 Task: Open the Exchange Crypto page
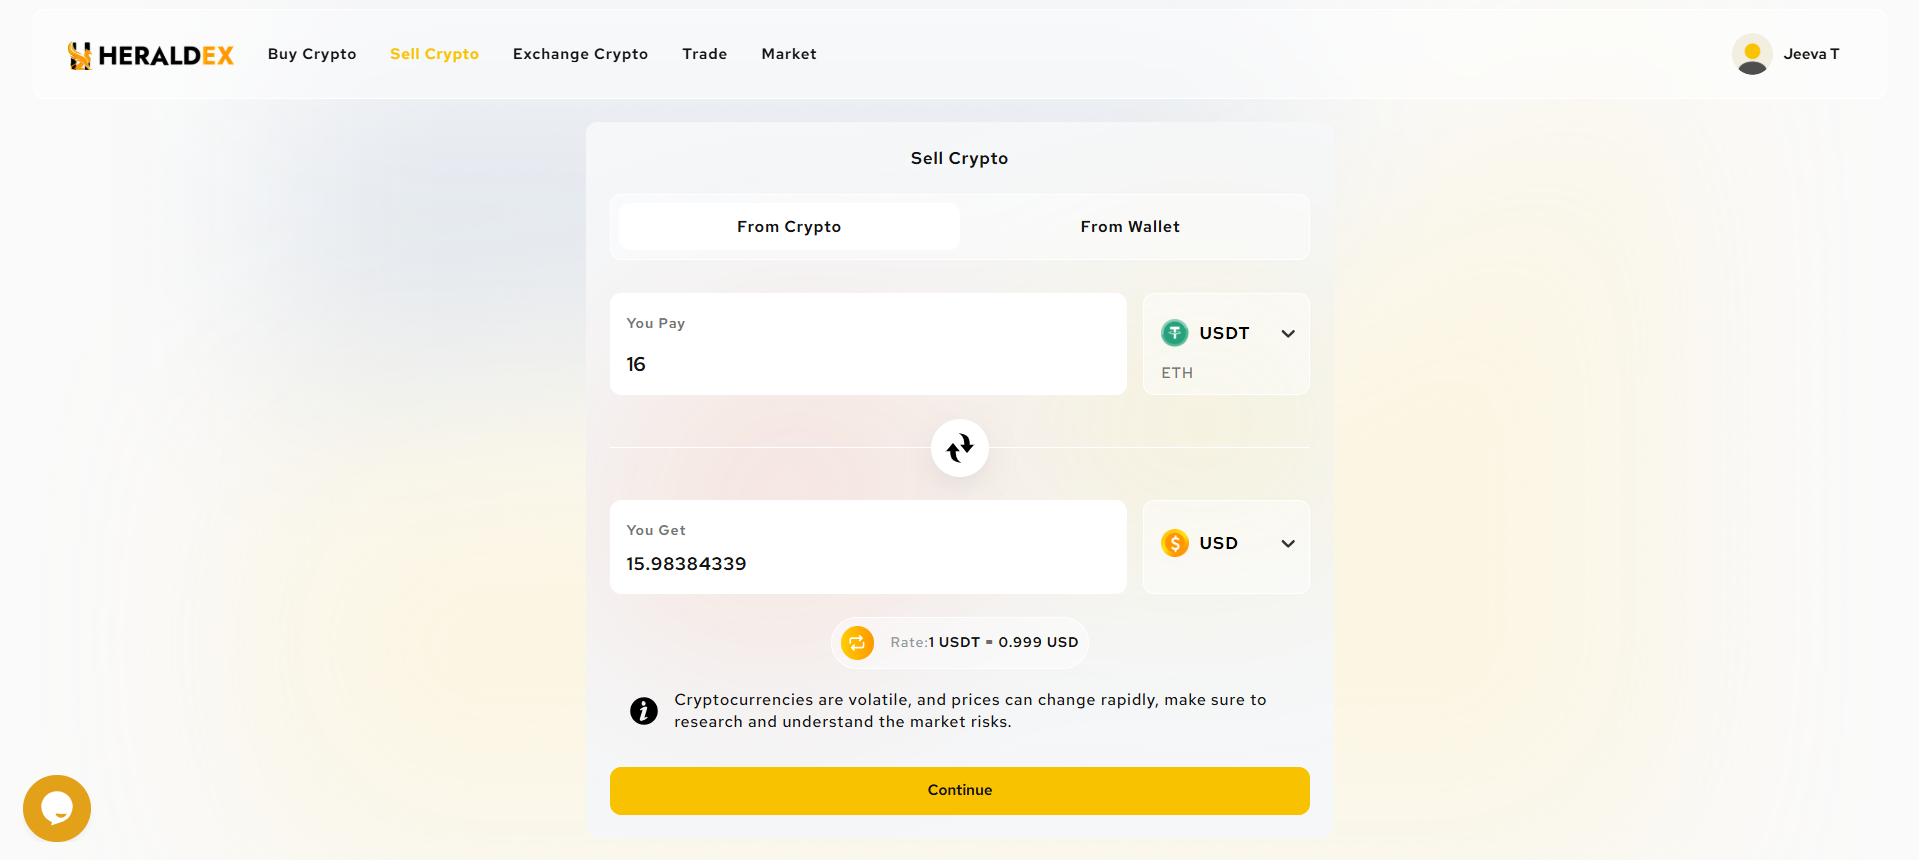(580, 54)
